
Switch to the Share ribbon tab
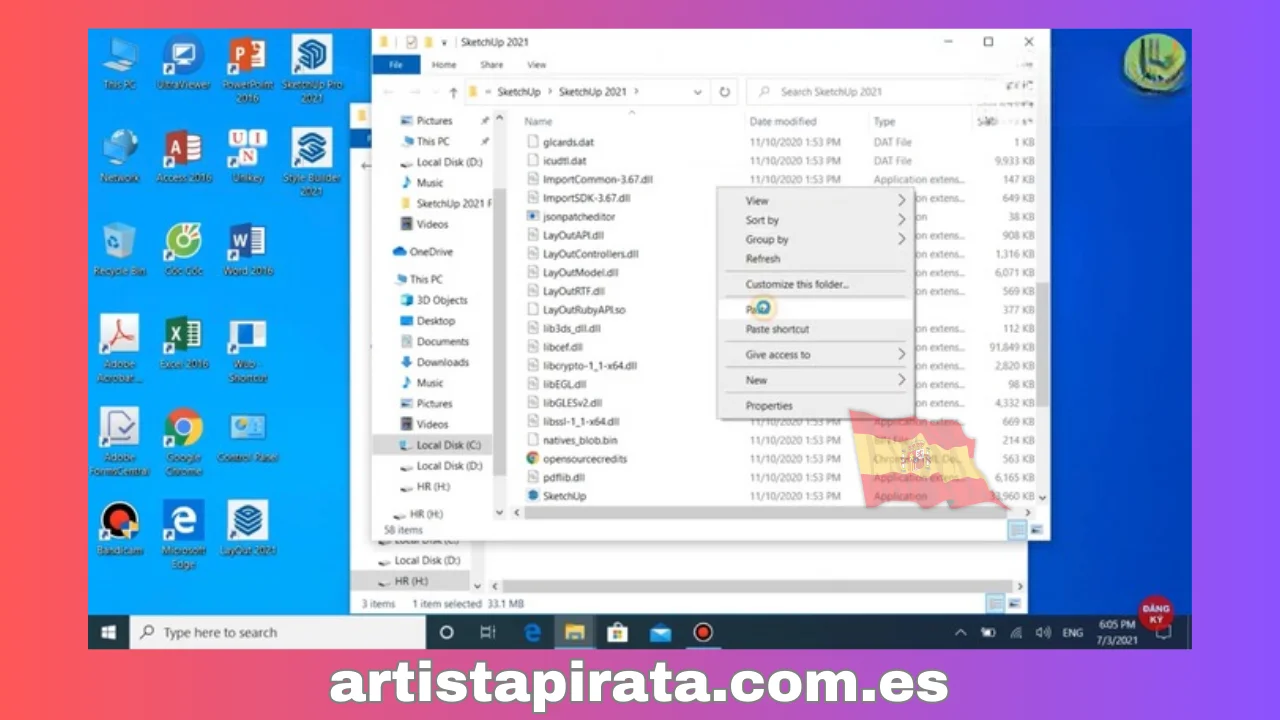491,64
